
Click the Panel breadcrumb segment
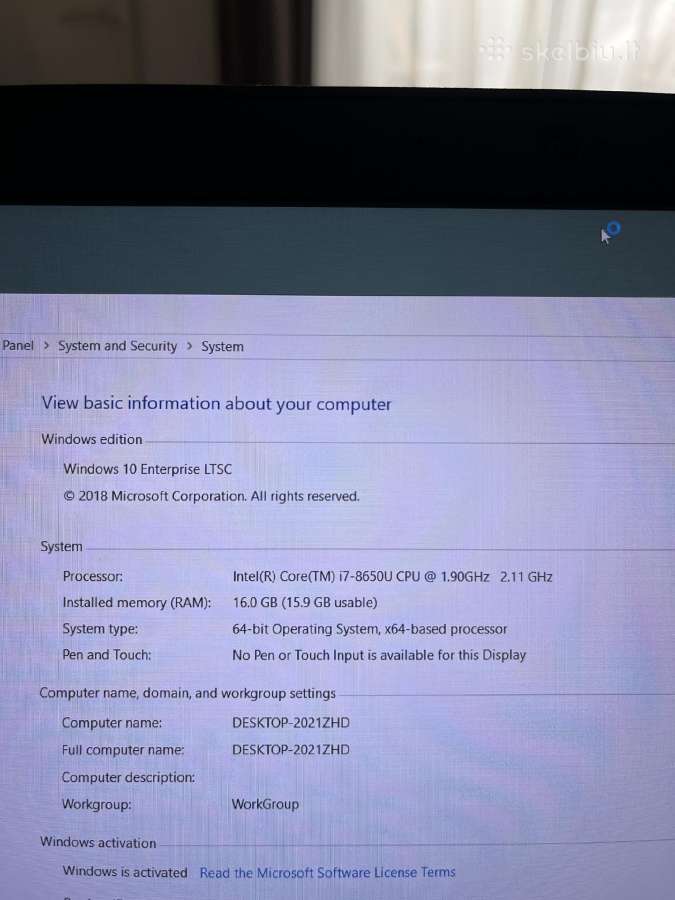pos(18,346)
